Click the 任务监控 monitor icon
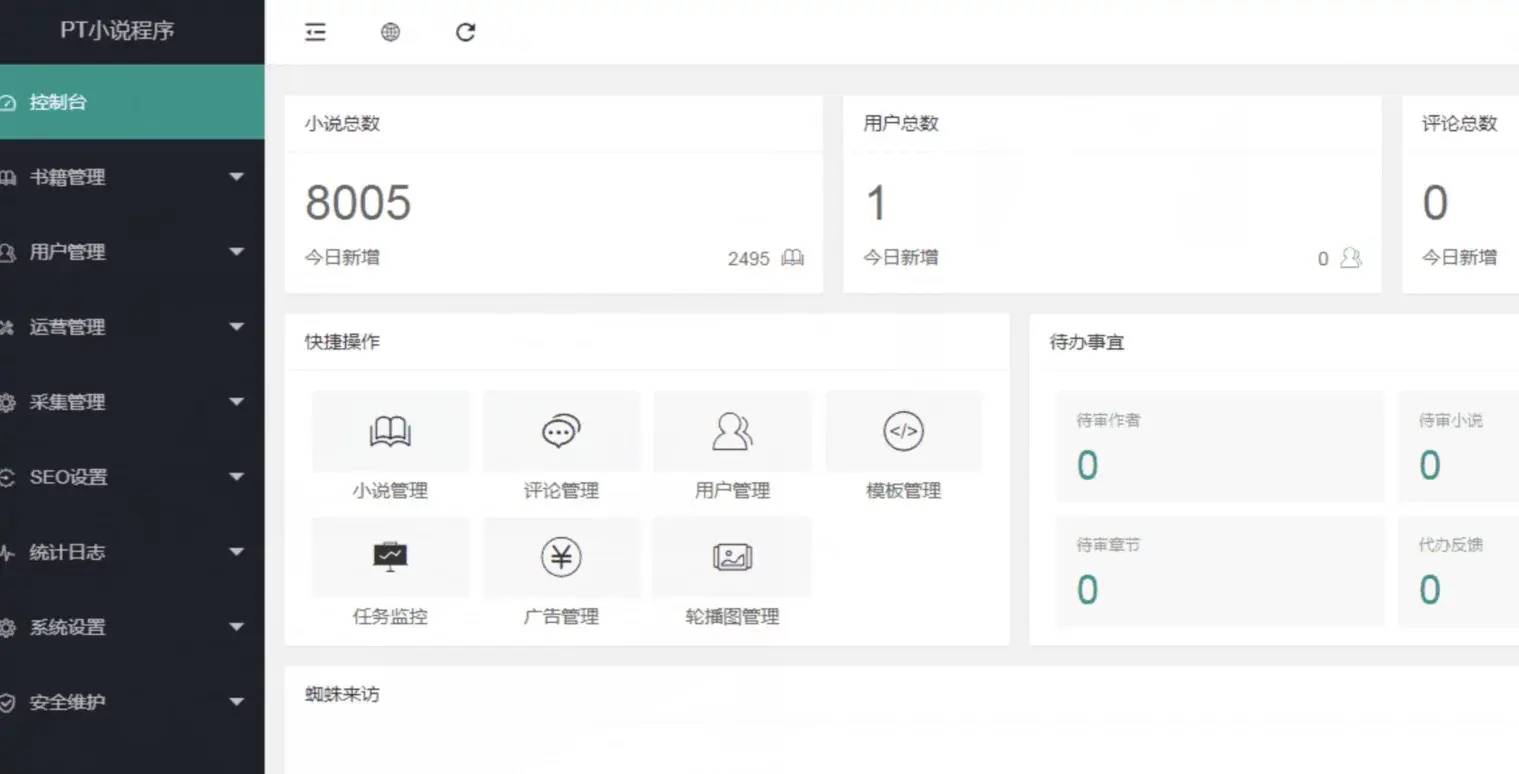 390,558
